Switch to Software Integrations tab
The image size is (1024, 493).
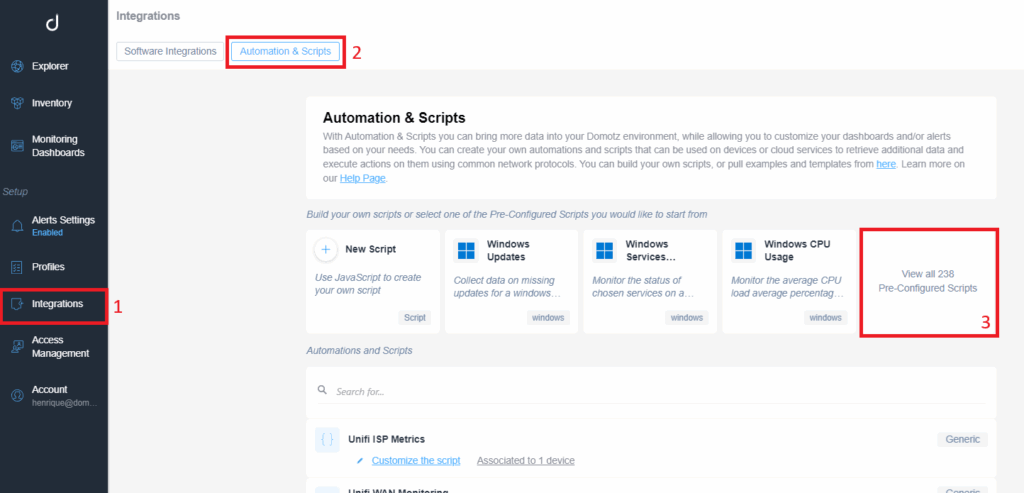(170, 51)
